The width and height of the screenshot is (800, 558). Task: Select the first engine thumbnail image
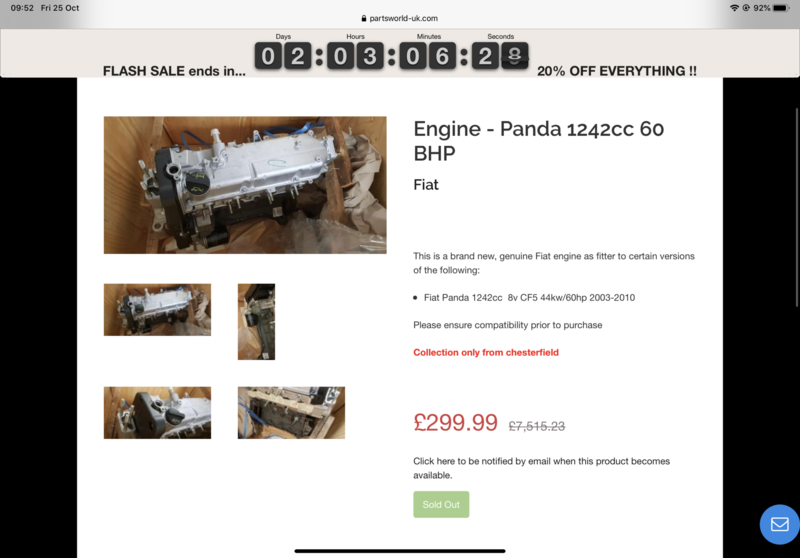pyautogui.click(x=157, y=310)
